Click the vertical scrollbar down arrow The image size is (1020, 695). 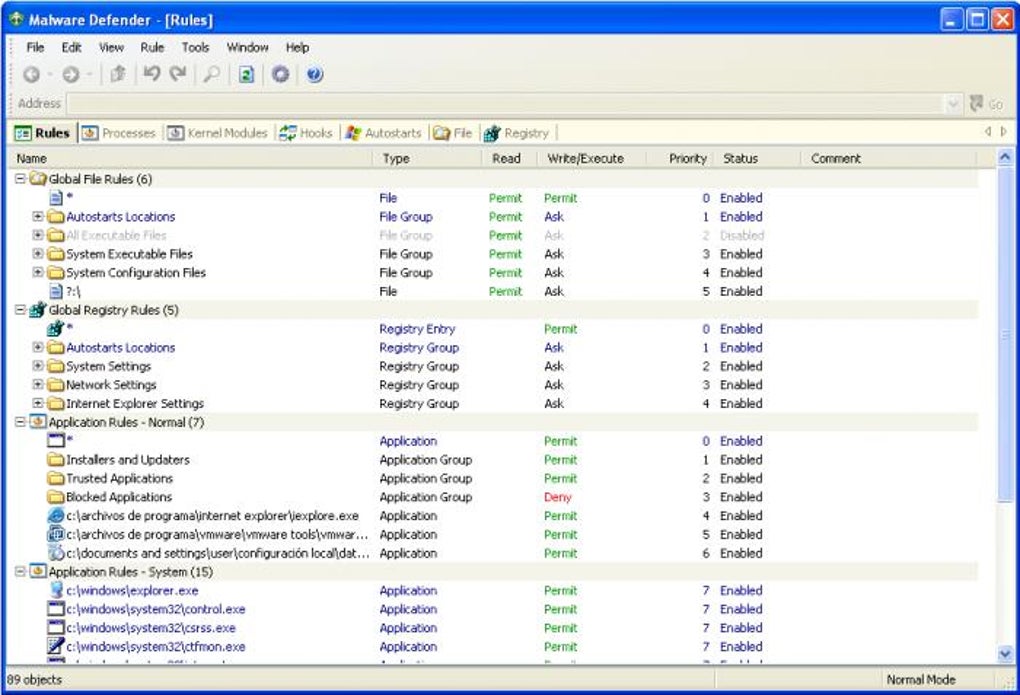pos(1005,653)
